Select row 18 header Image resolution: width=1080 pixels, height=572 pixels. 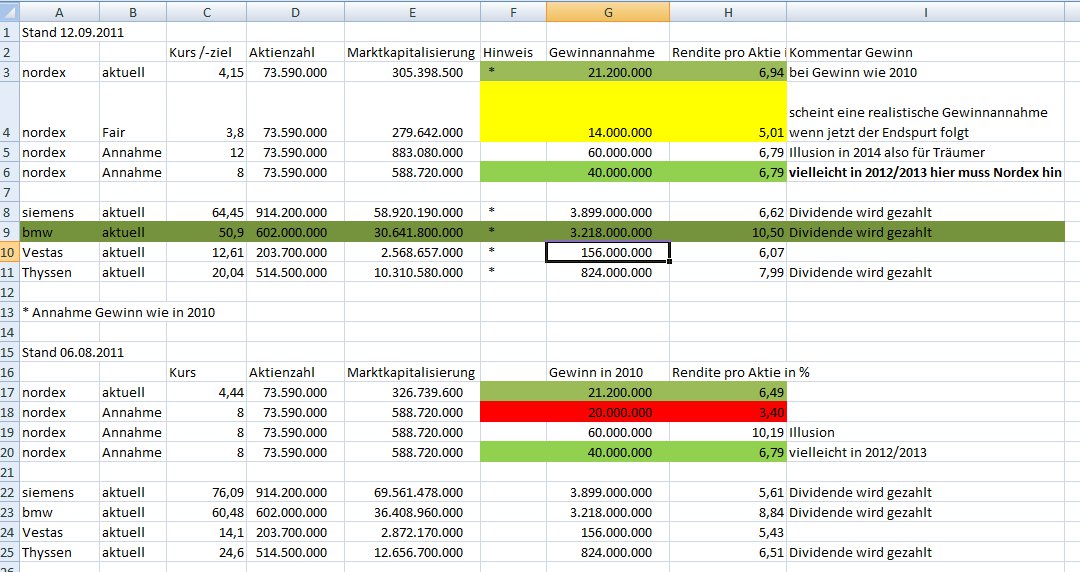[9, 412]
